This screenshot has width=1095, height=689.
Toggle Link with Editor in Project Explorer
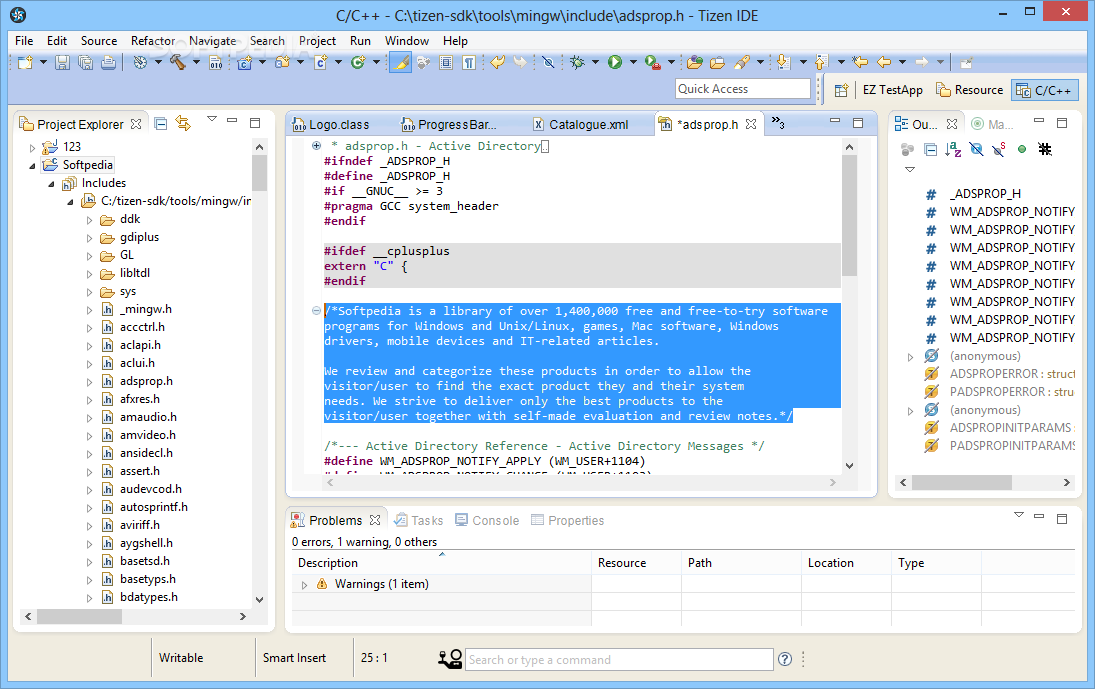point(183,124)
